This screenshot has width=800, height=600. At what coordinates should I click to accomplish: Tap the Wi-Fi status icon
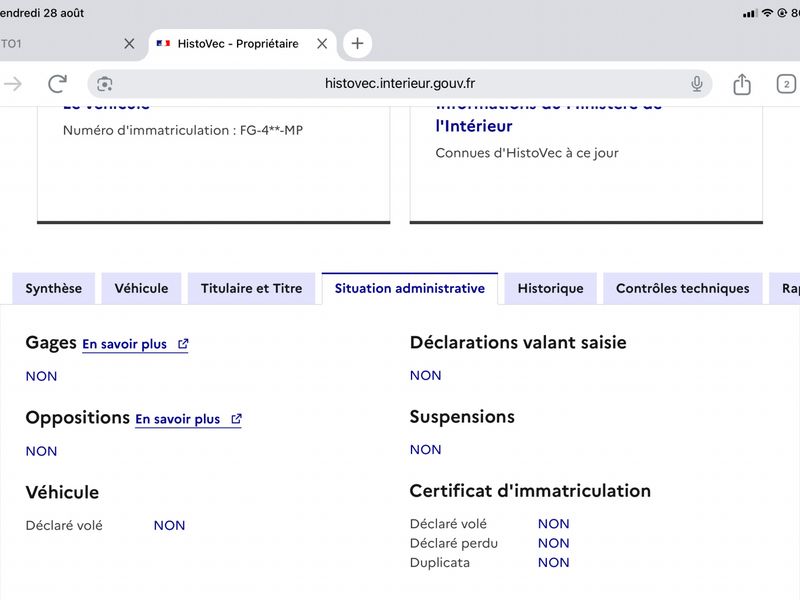pos(767,13)
